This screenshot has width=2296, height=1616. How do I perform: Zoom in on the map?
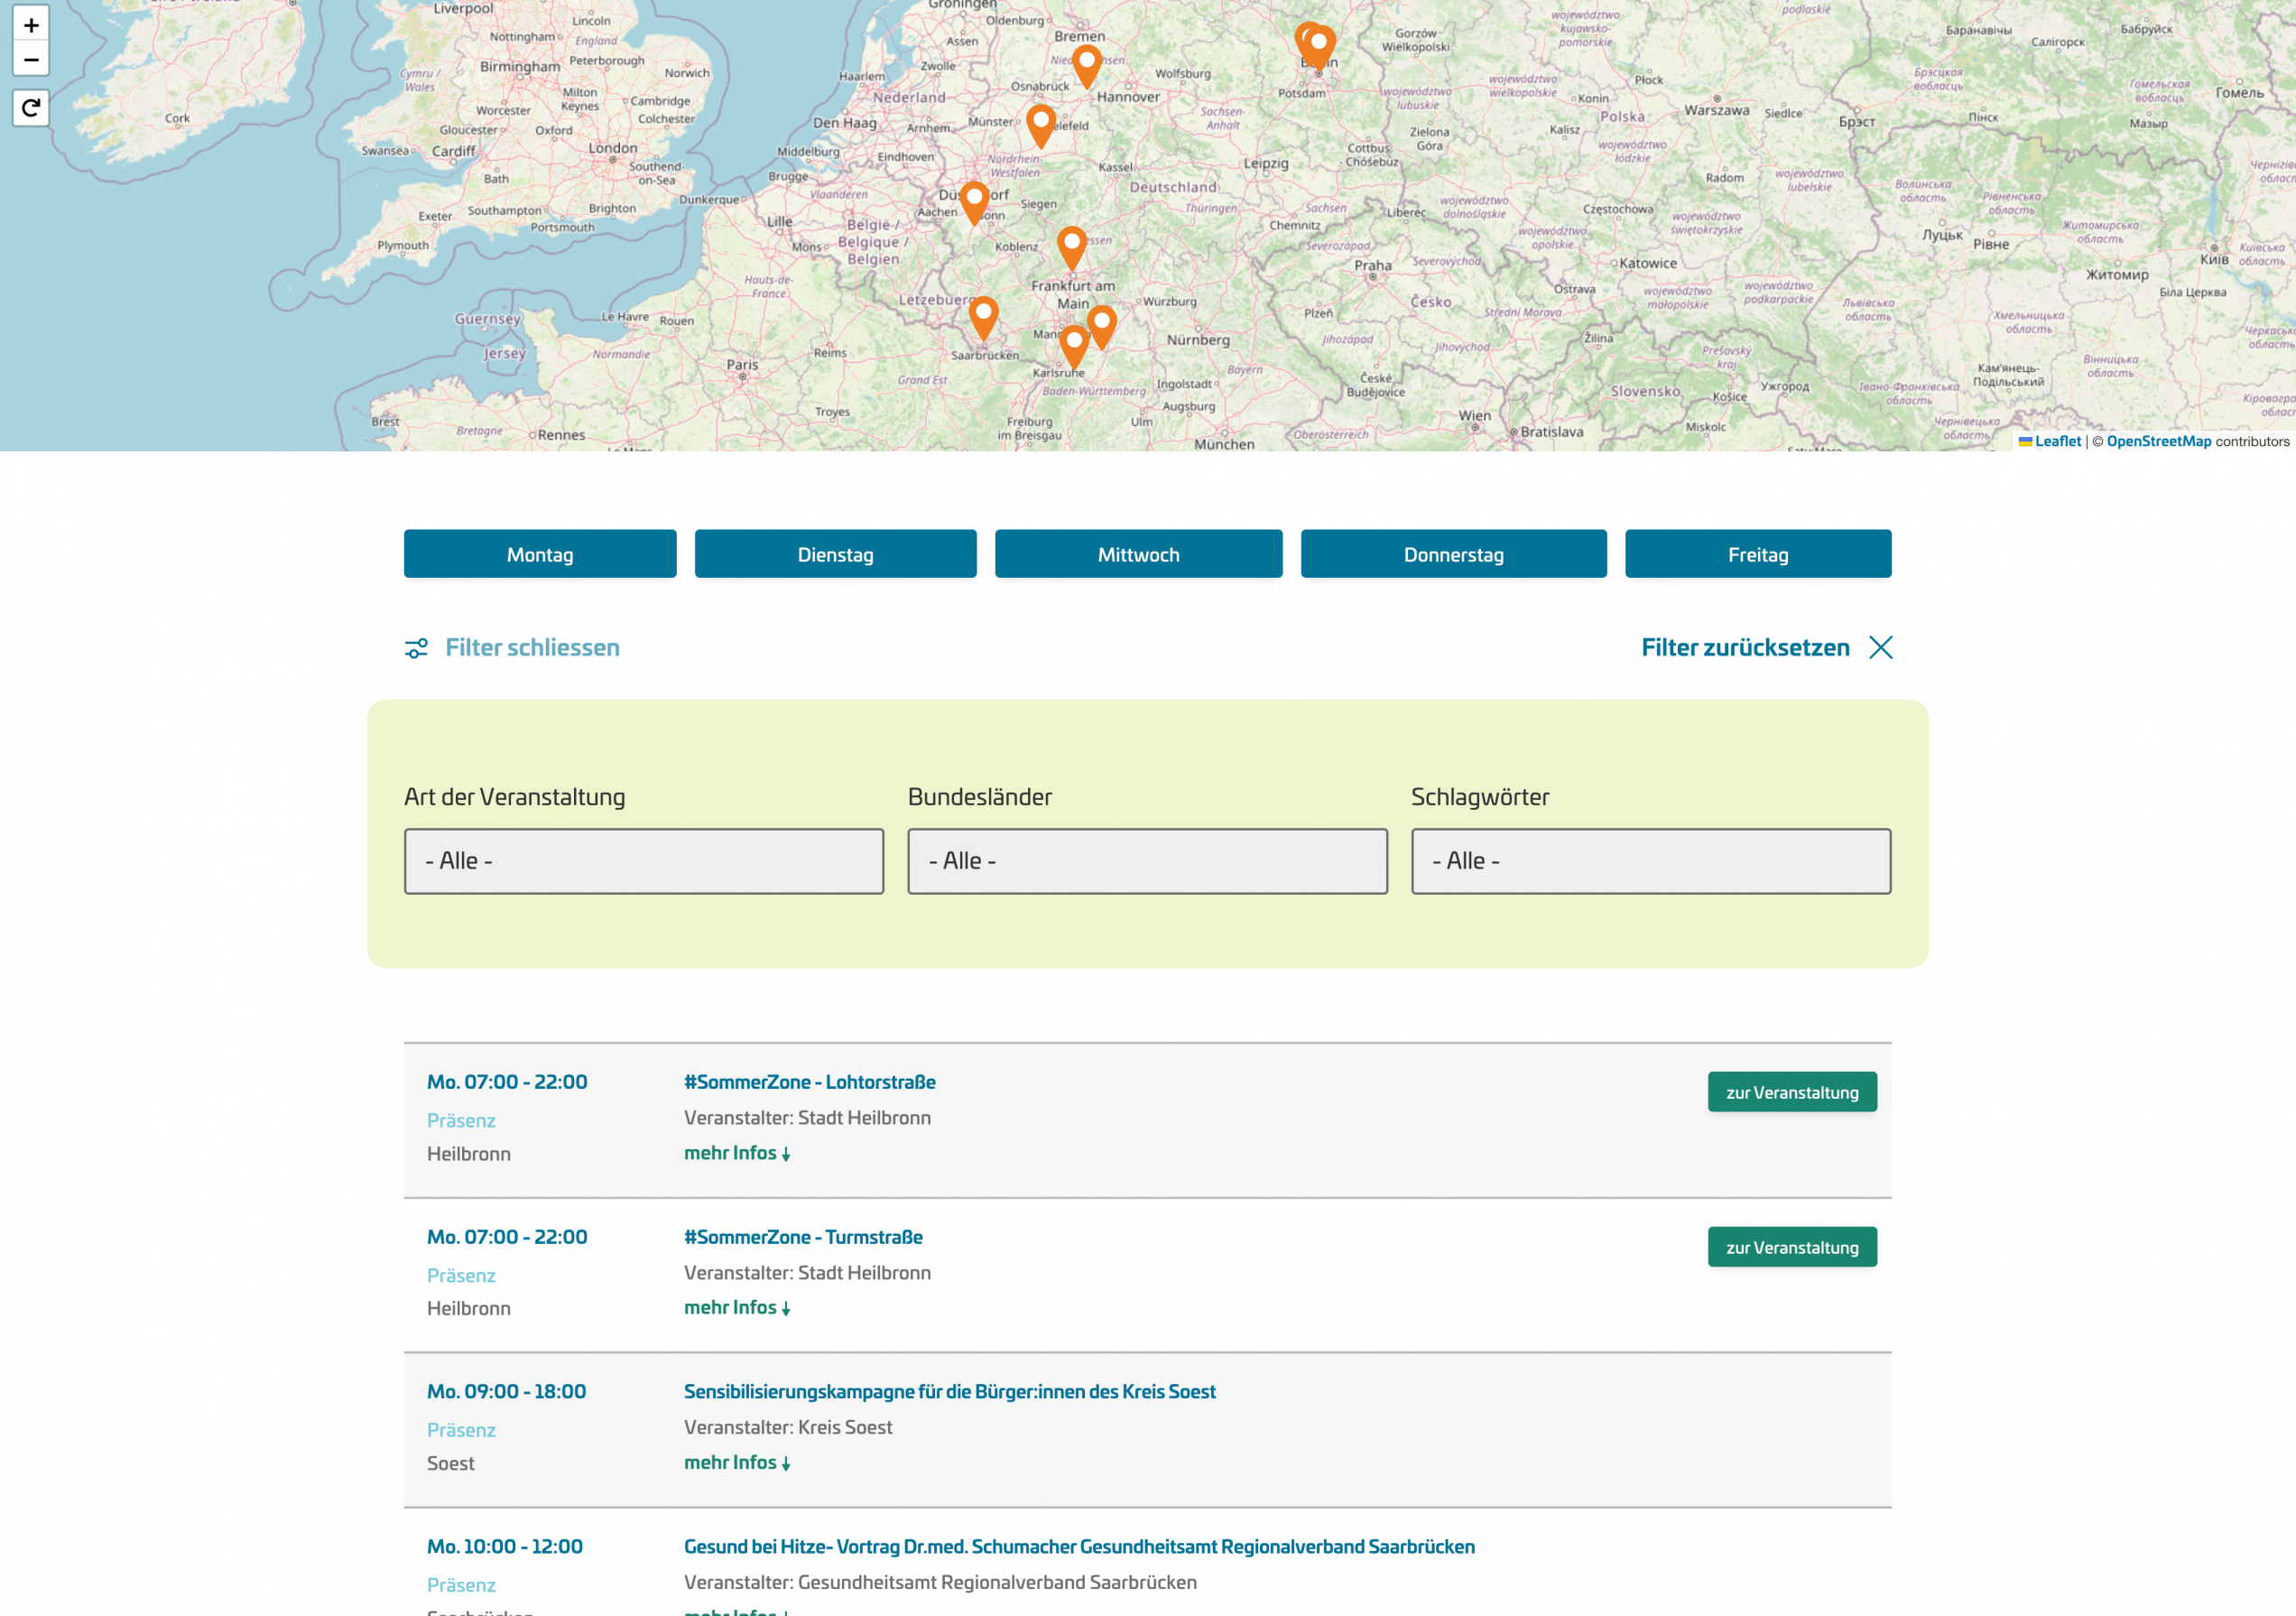(x=31, y=25)
